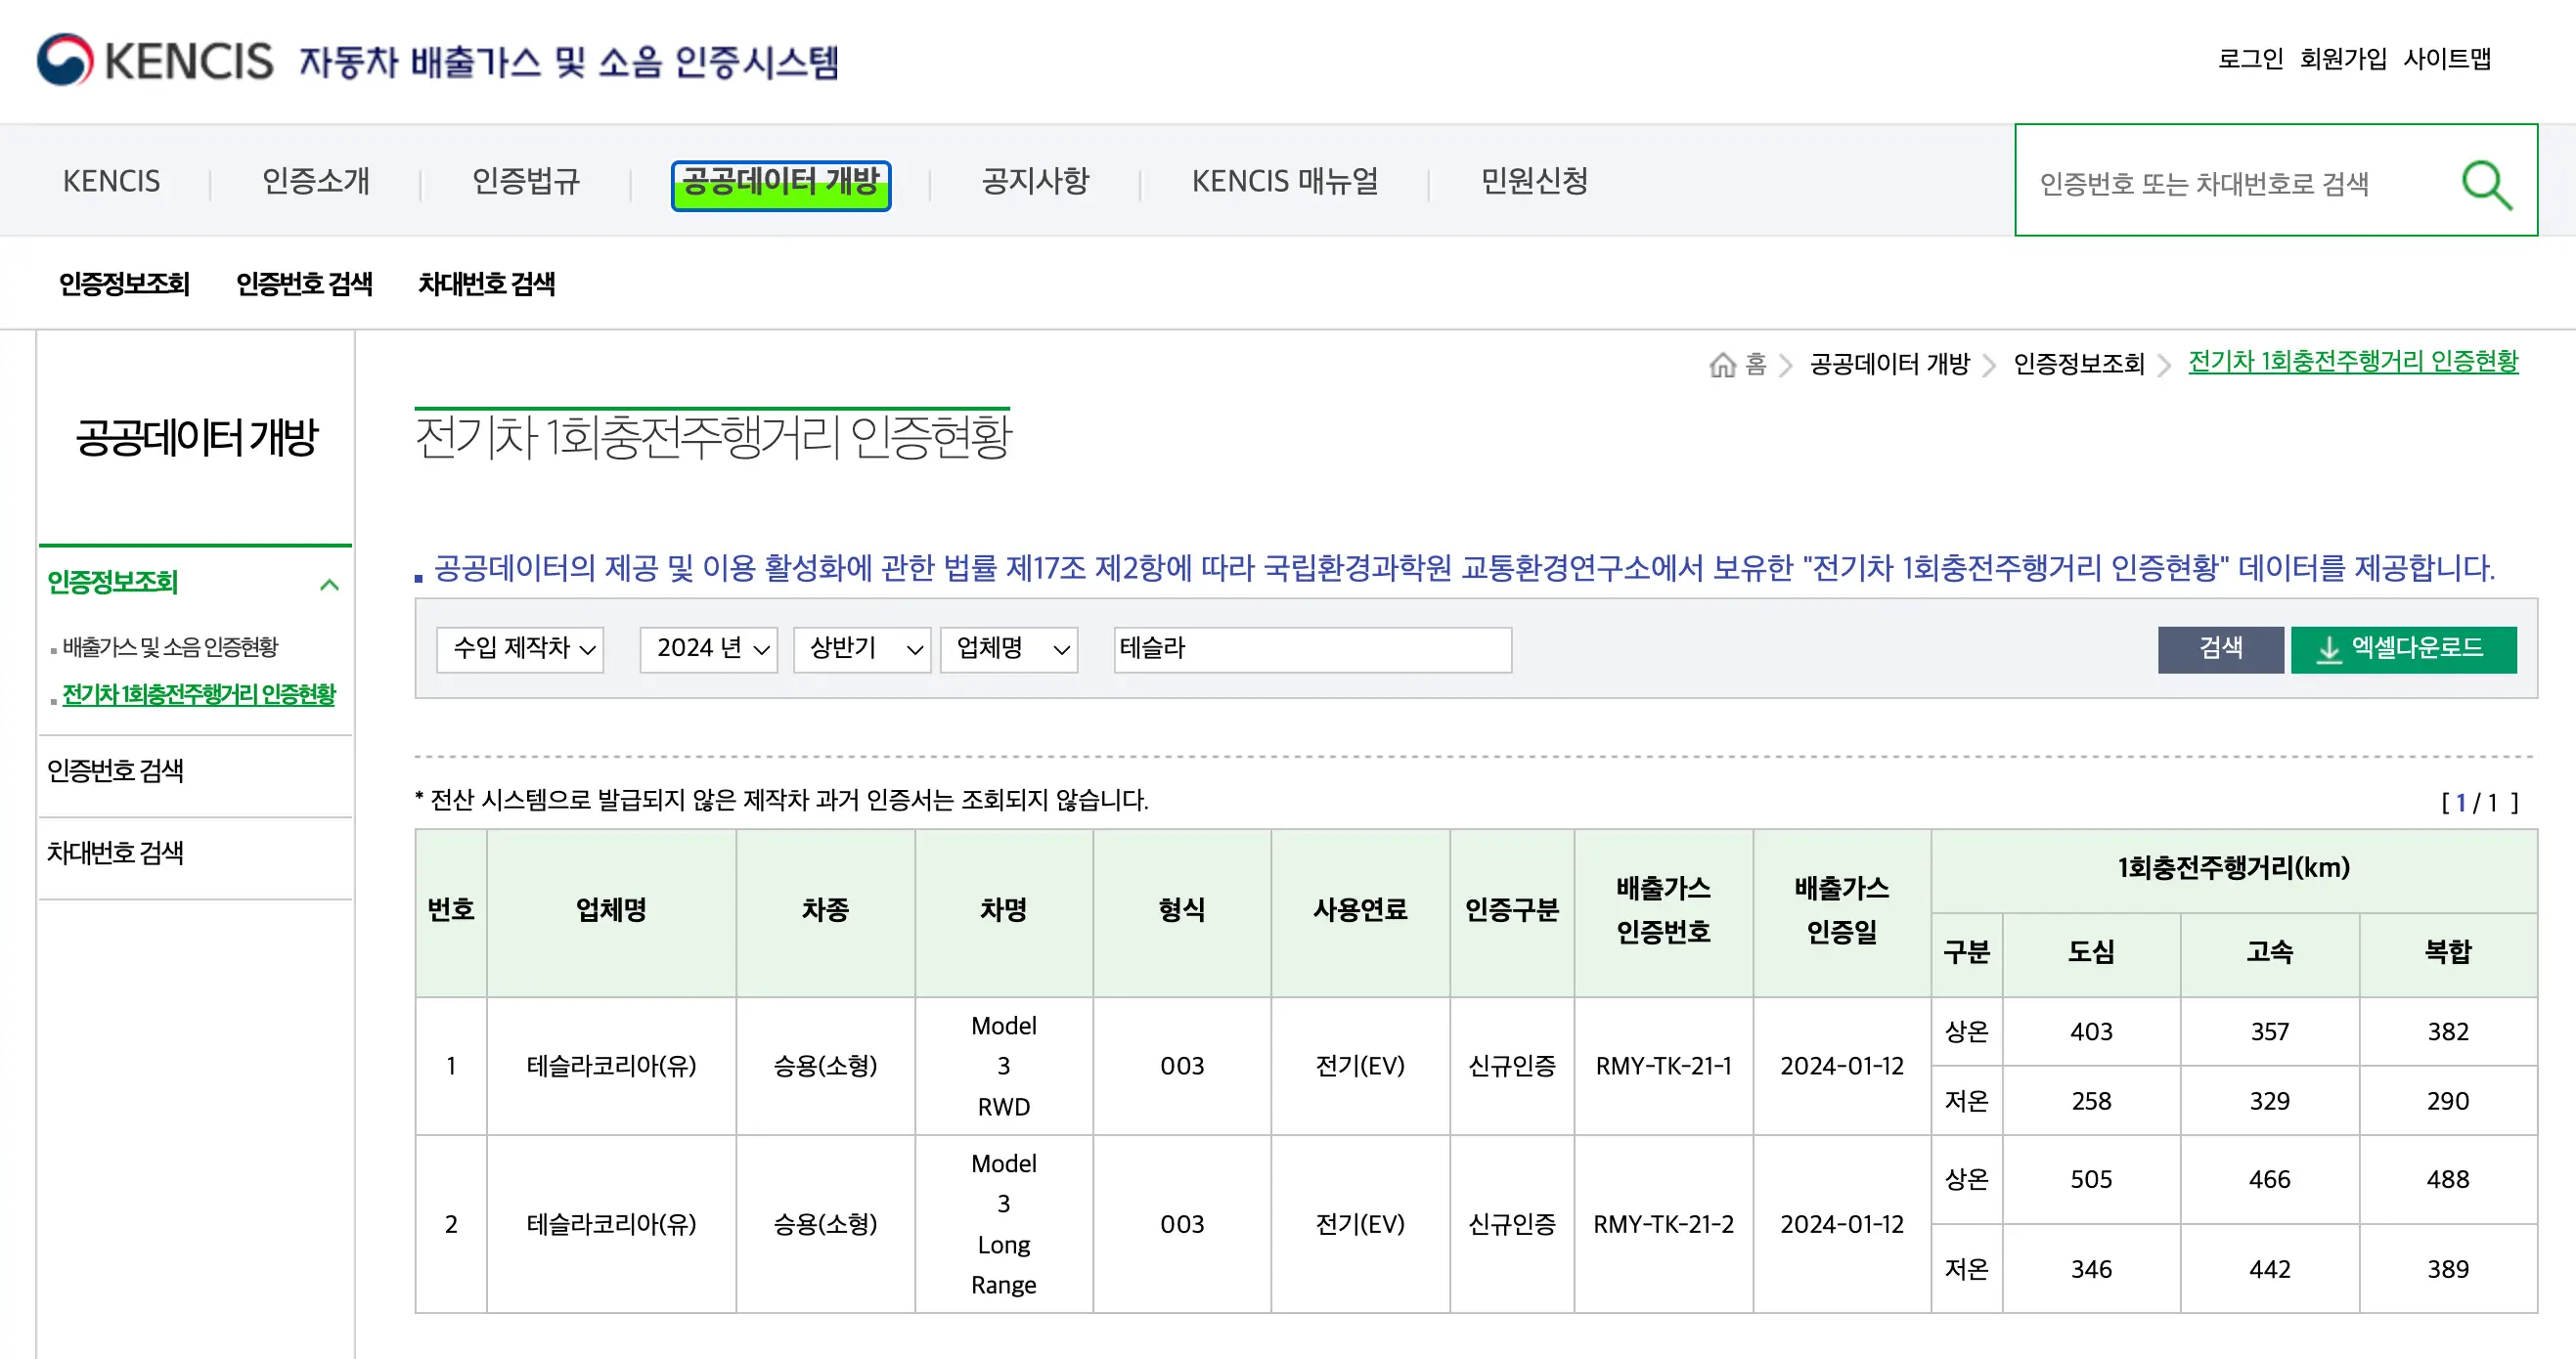The image size is (2576, 1359).
Task: Click 테슬라코리아(유) in row 1
Action: point(611,1066)
